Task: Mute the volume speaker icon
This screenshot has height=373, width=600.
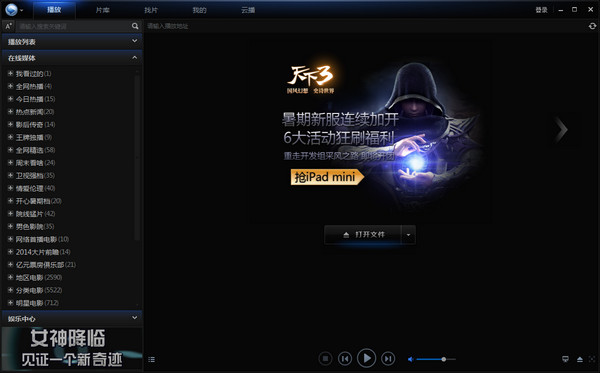Action: coord(410,359)
